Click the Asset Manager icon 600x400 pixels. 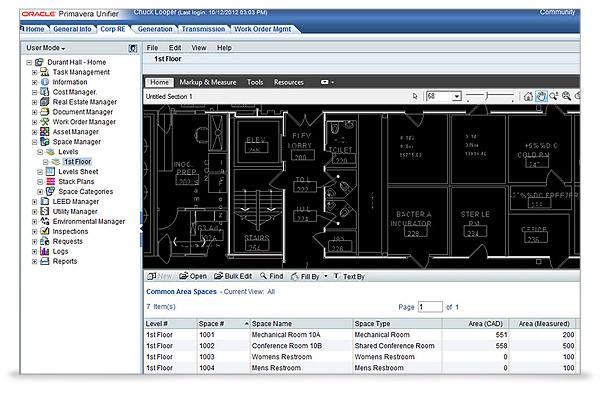[45, 132]
